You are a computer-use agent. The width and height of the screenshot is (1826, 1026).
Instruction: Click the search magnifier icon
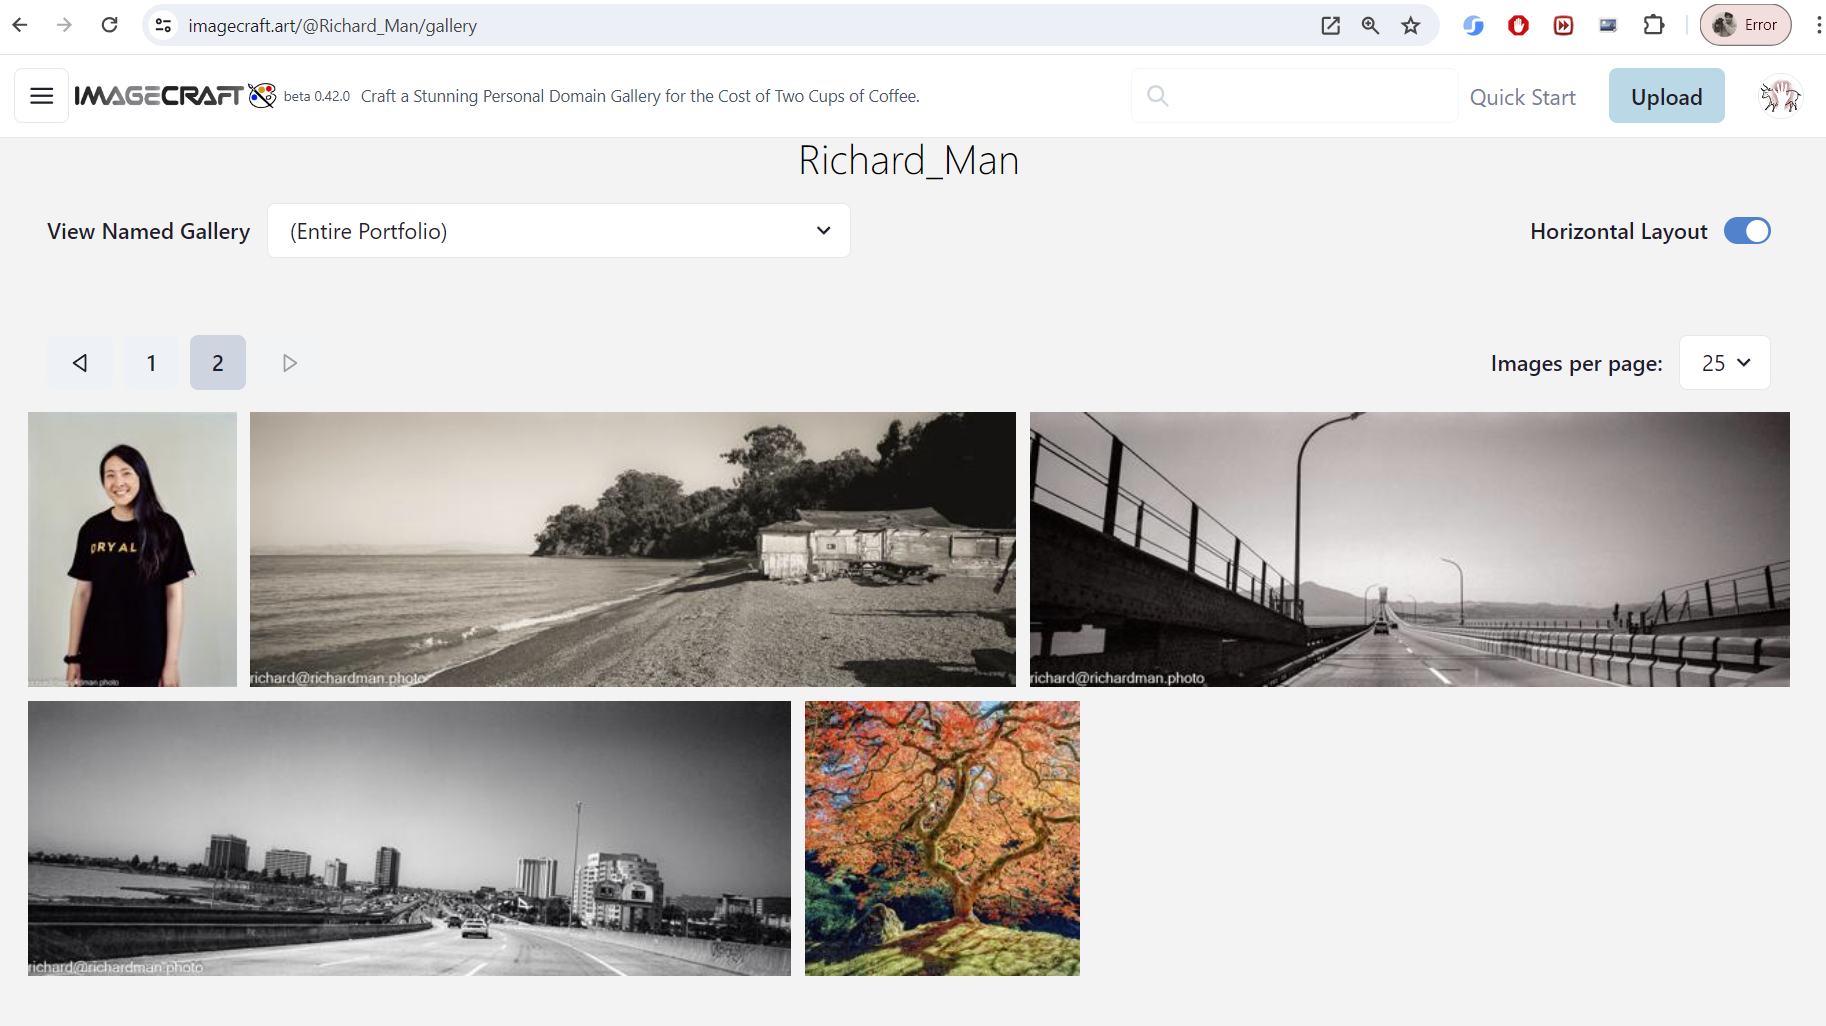point(1157,96)
